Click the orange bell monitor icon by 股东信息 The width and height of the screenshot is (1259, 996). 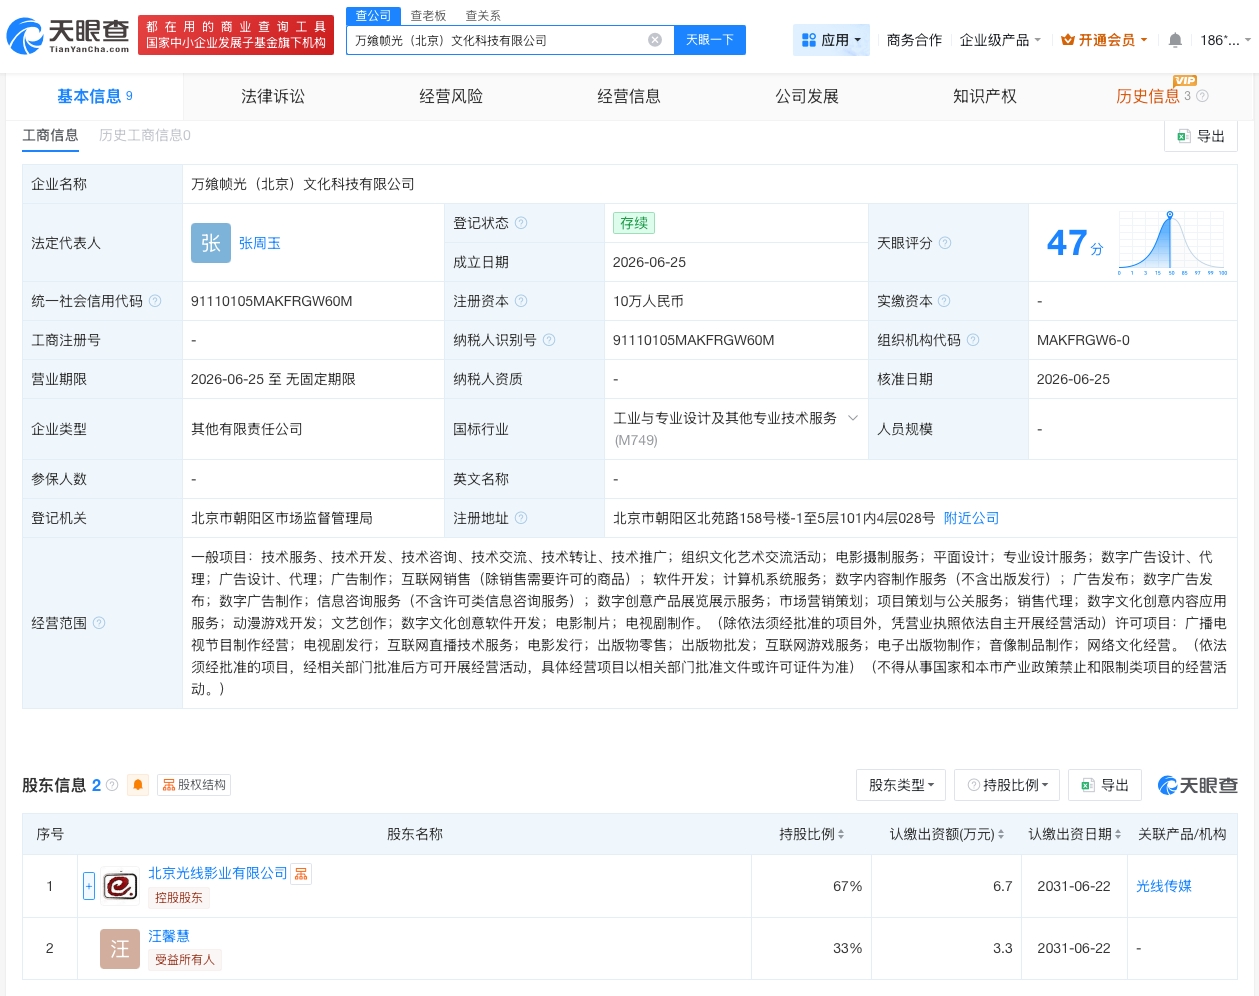(x=138, y=785)
